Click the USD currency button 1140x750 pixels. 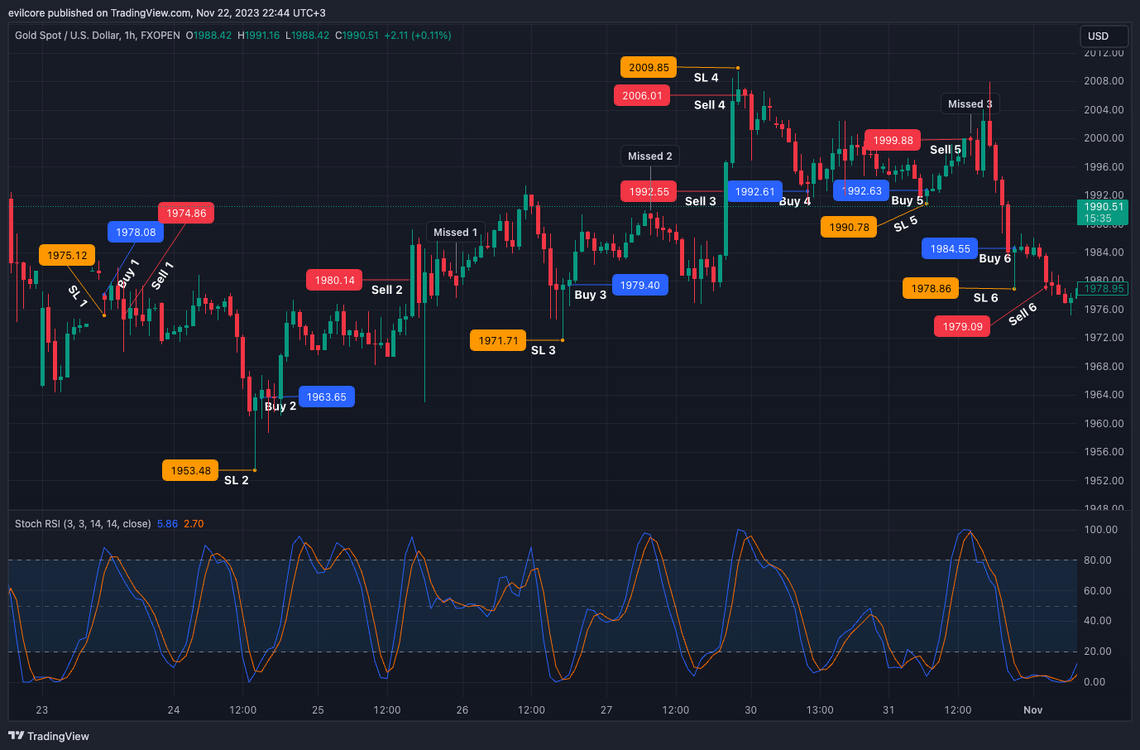click(1103, 36)
